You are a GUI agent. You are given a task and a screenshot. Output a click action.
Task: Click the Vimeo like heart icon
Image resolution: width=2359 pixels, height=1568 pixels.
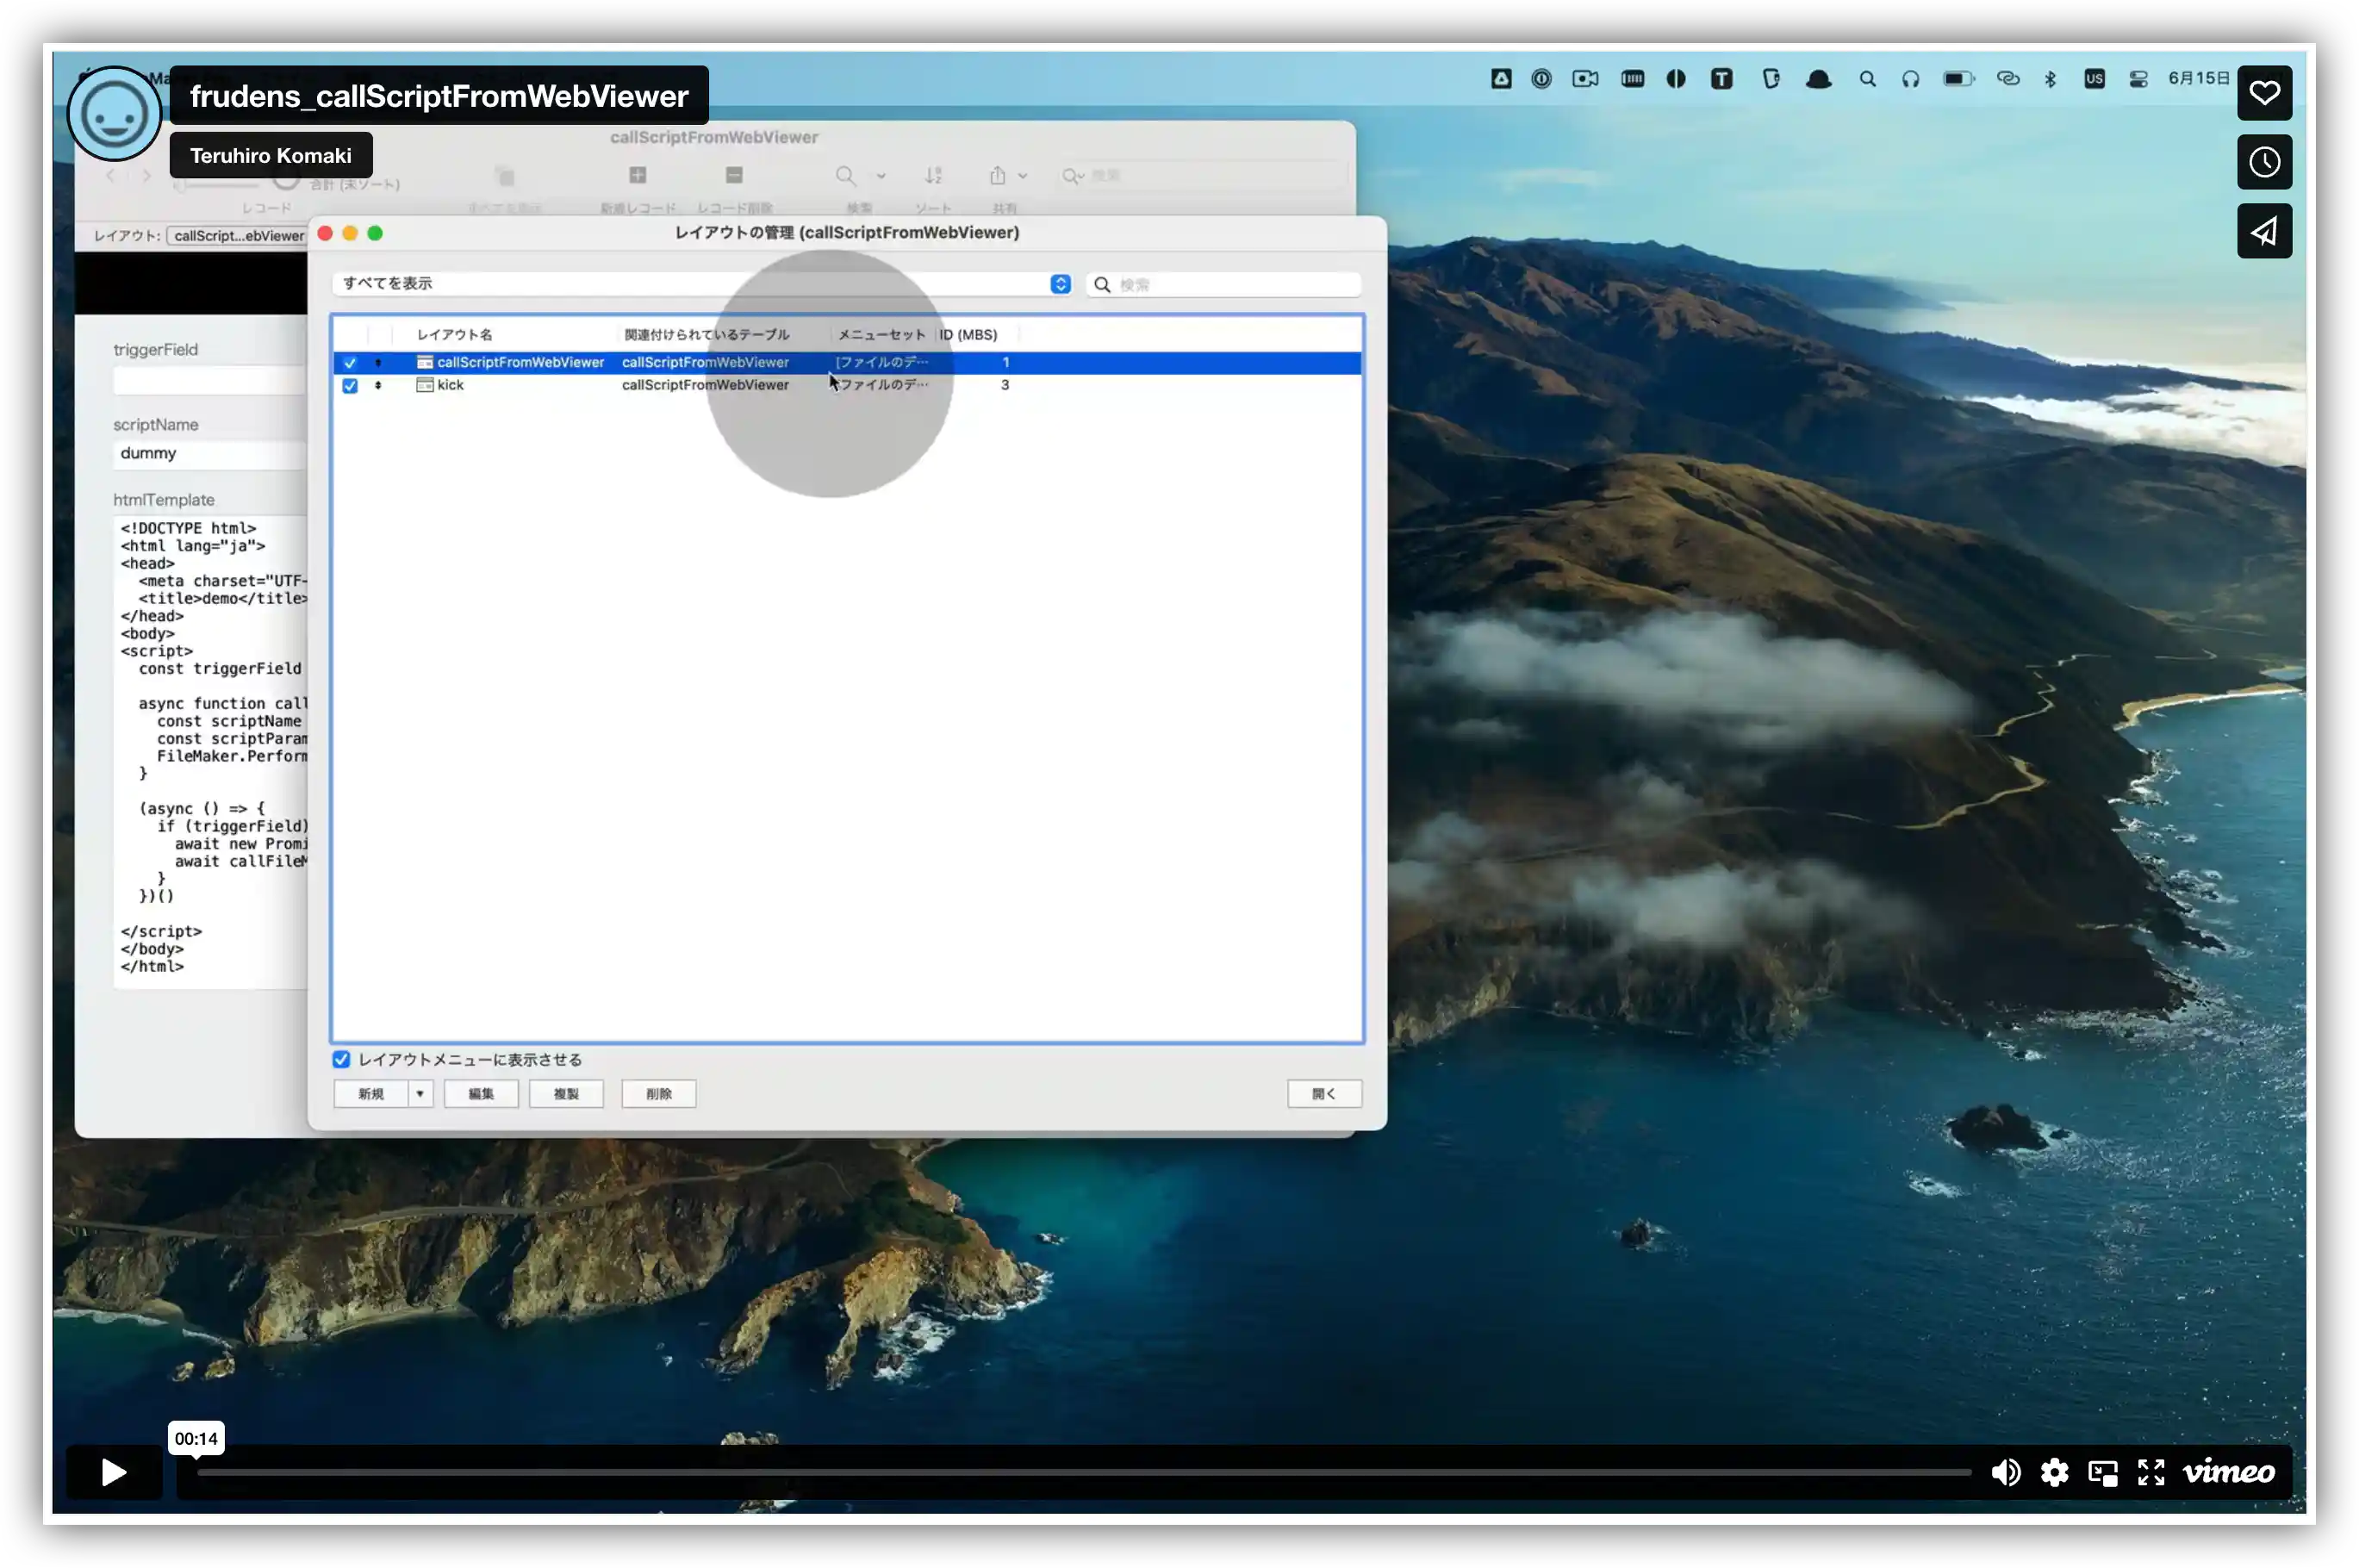pos(2263,93)
